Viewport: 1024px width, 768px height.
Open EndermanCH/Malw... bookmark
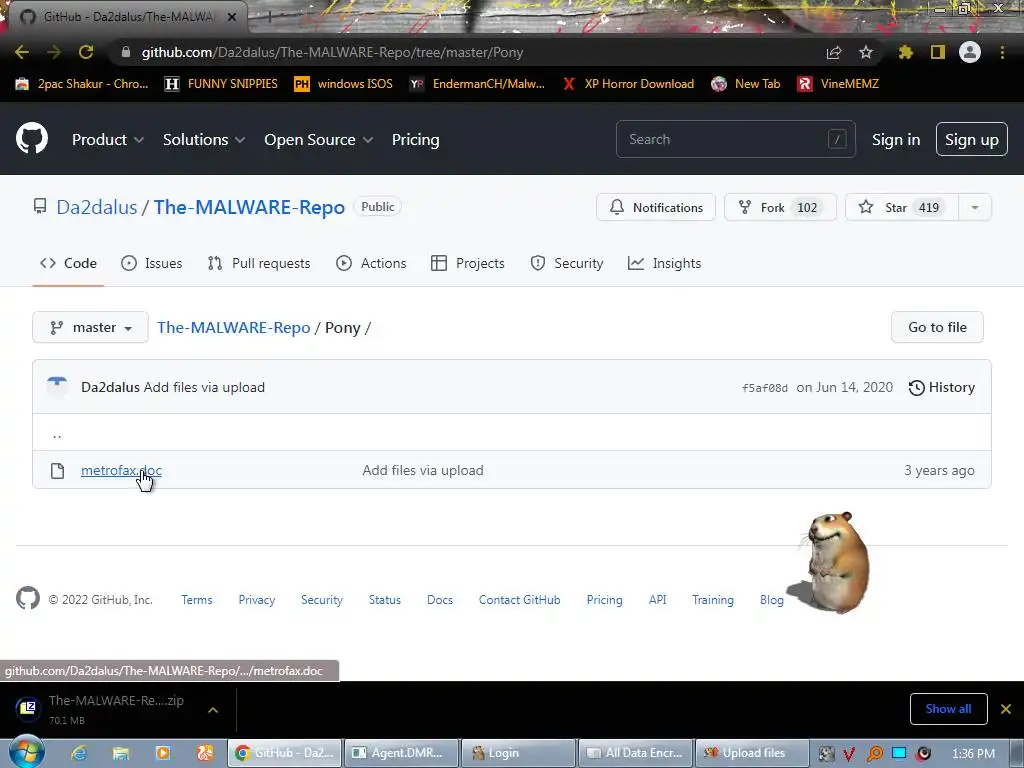(x=477, y=84)
